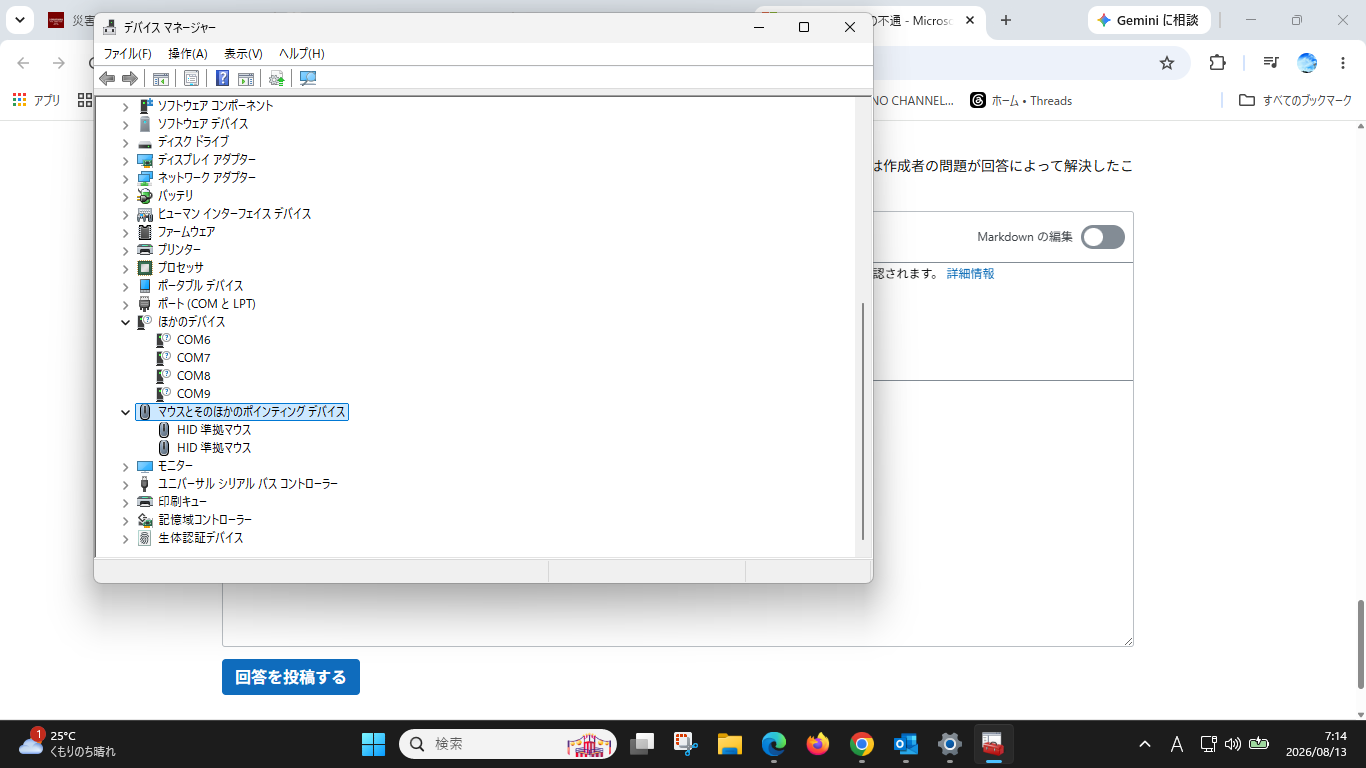Open the ヘルプ(H) menu
Screen dimensions: 1366x768
pos(302,54)
